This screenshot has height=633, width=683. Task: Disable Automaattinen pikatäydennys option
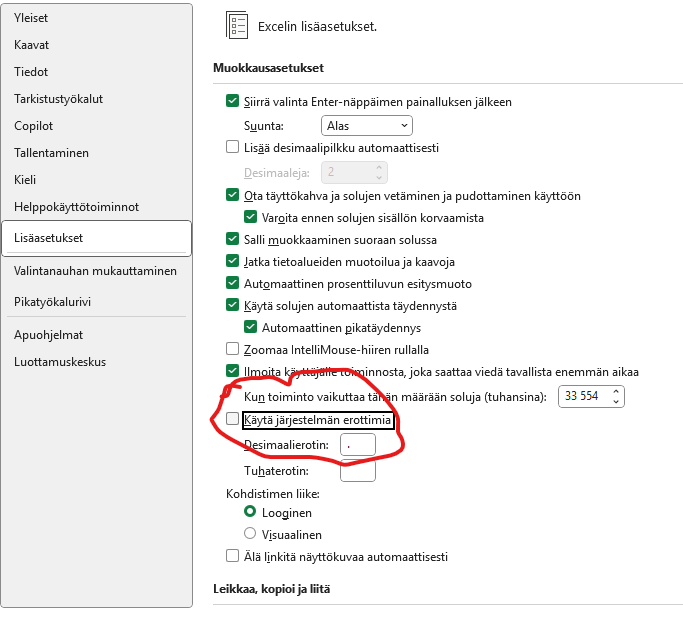pyautogui.click(x=251, y=327)
